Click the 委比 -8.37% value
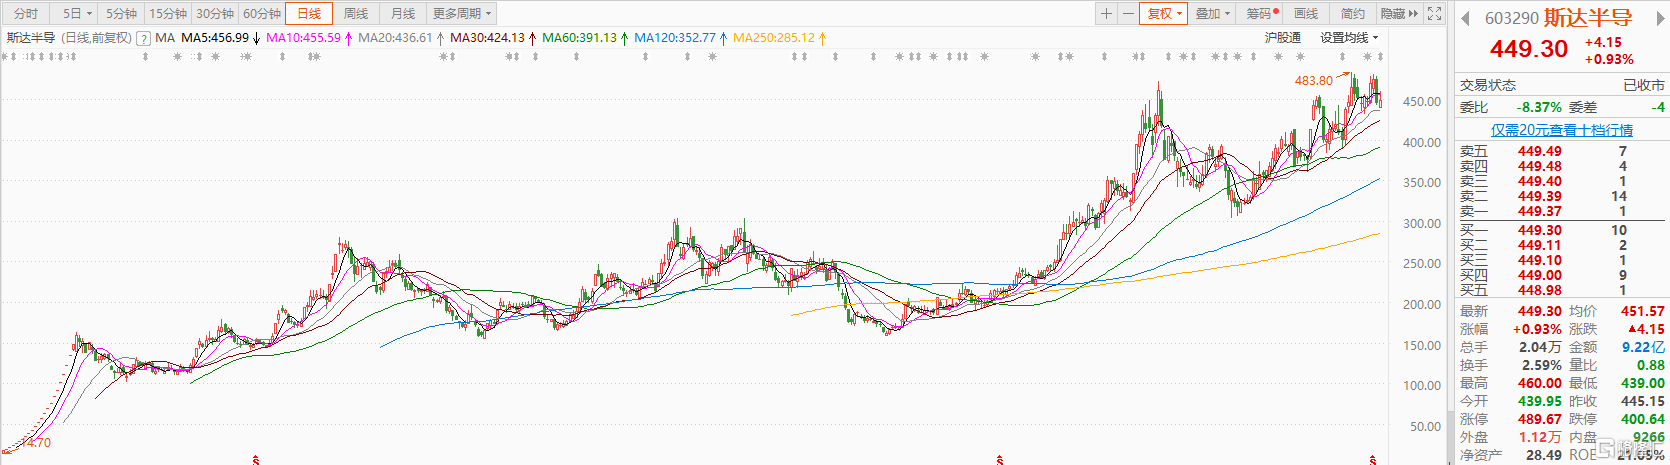The height and width of the screenshot is (465, 1670). click(x=1539, y=107)
